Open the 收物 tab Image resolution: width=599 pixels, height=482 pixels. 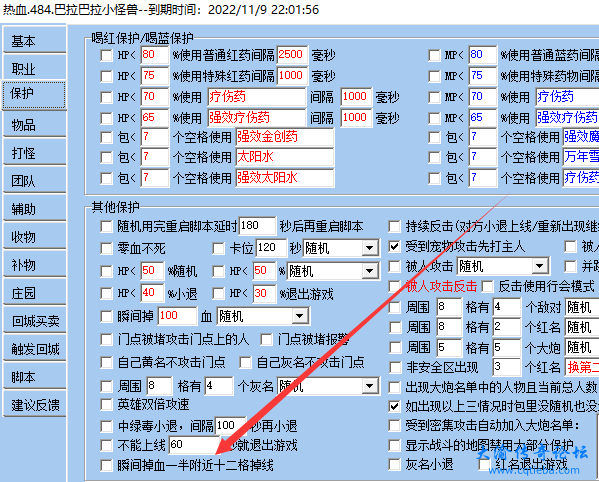coord(34,236)
